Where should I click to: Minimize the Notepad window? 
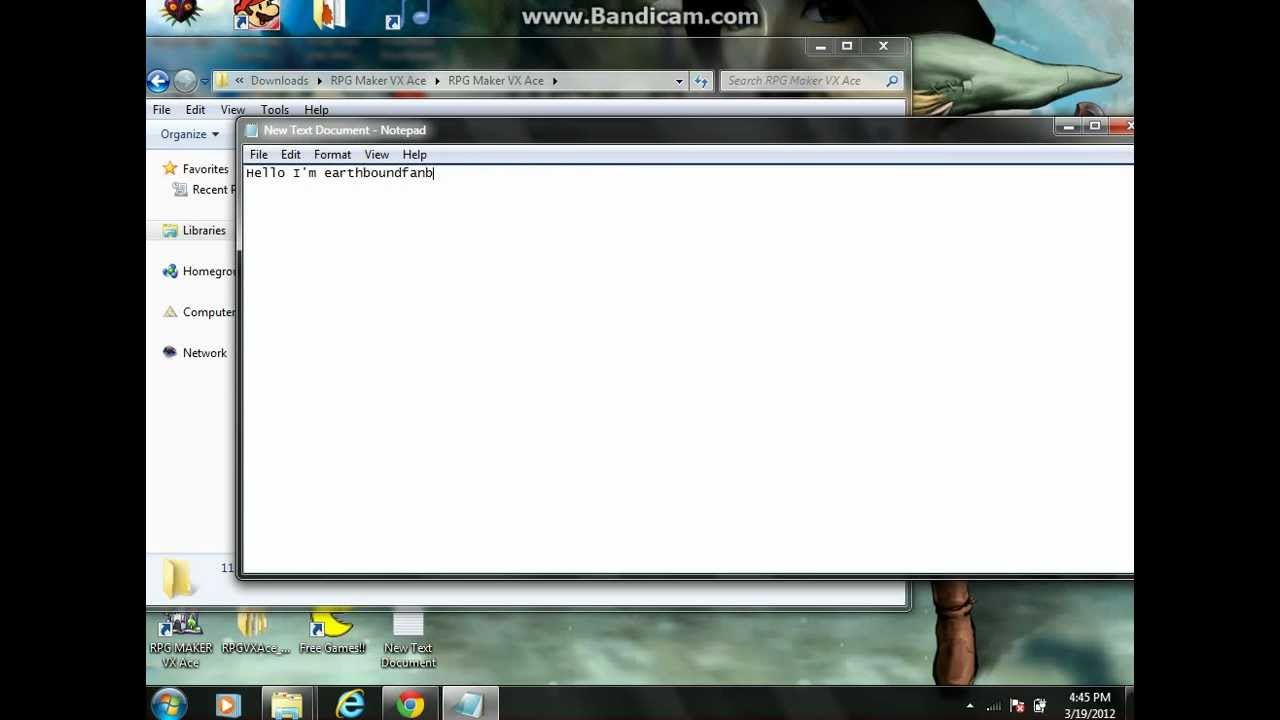pos(1068,126)
